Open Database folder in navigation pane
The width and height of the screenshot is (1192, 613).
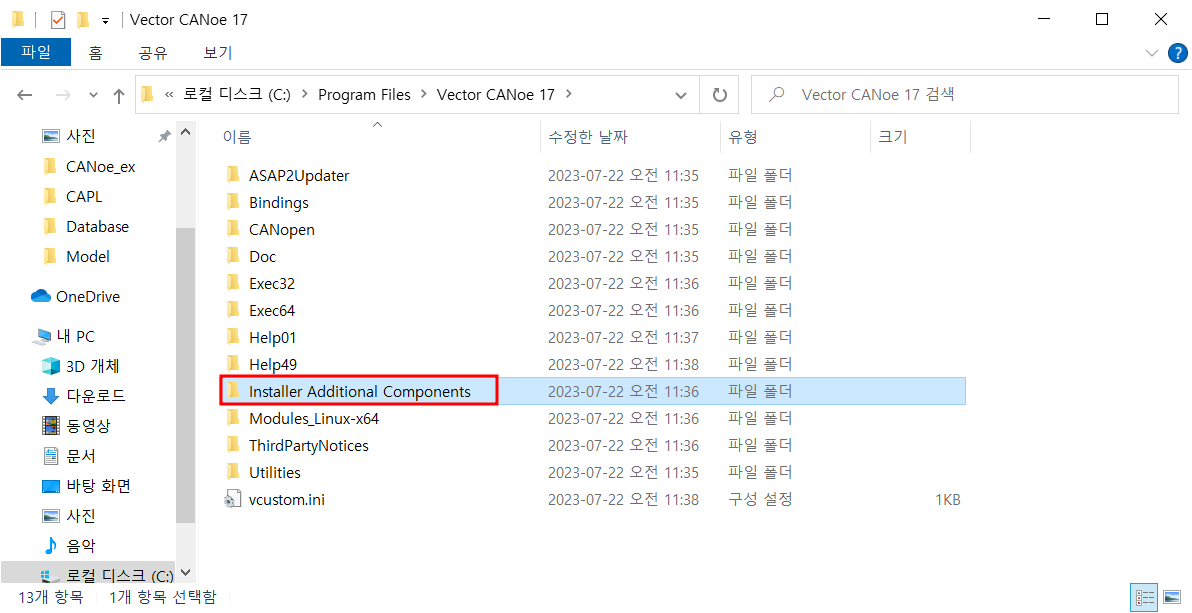(x=97, y=227)
